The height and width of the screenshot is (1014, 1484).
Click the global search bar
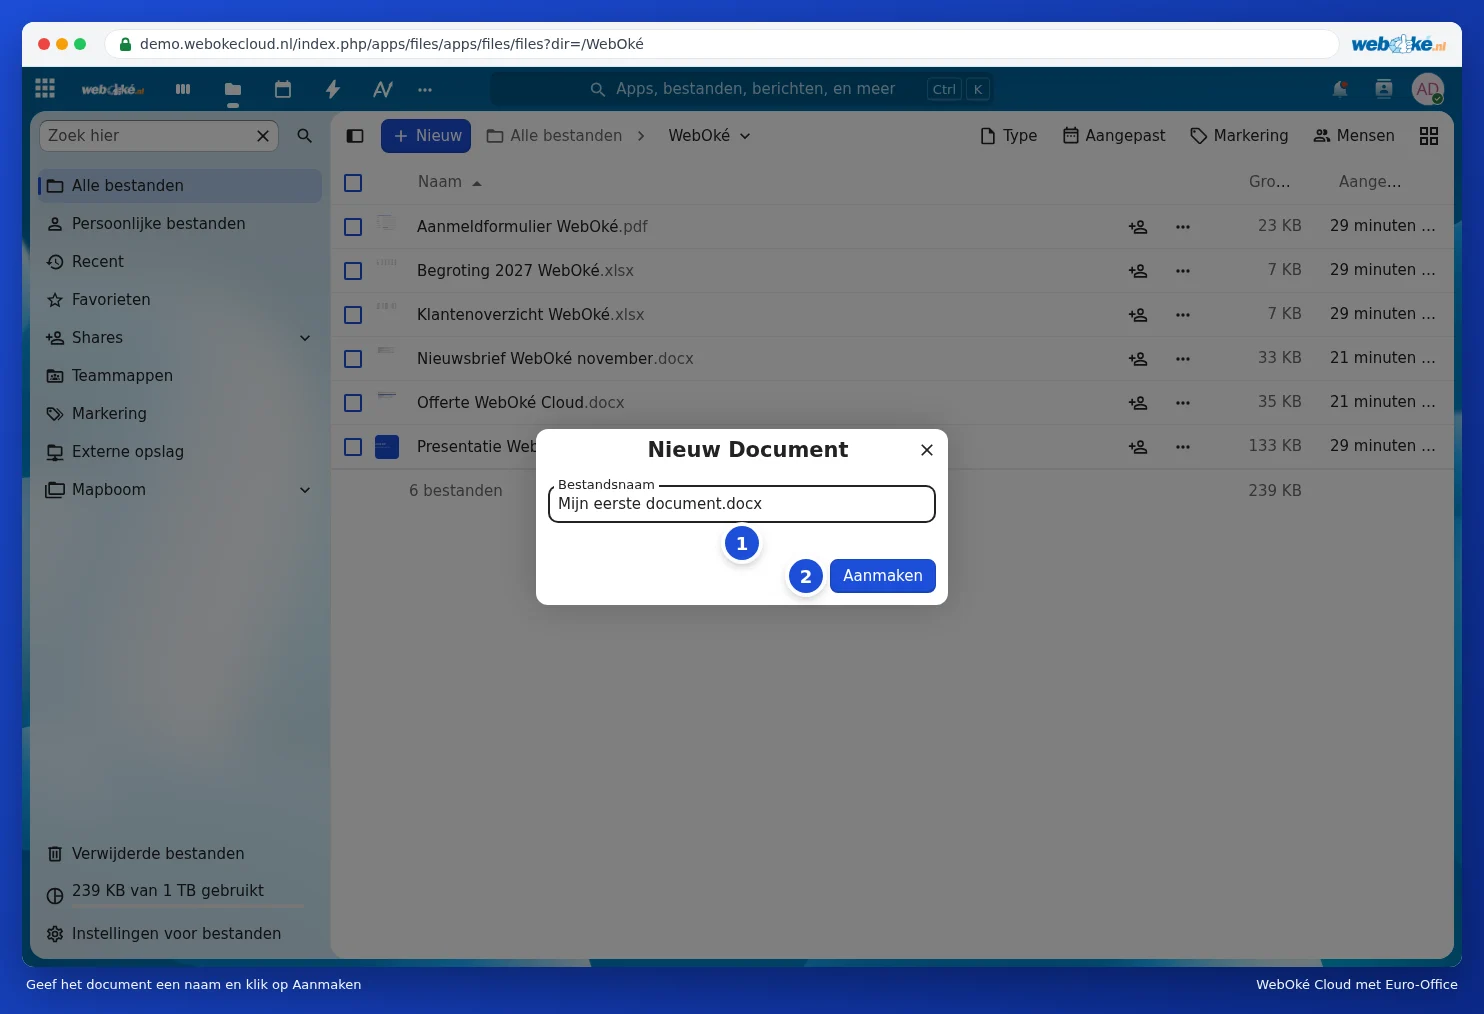[742, 89]
